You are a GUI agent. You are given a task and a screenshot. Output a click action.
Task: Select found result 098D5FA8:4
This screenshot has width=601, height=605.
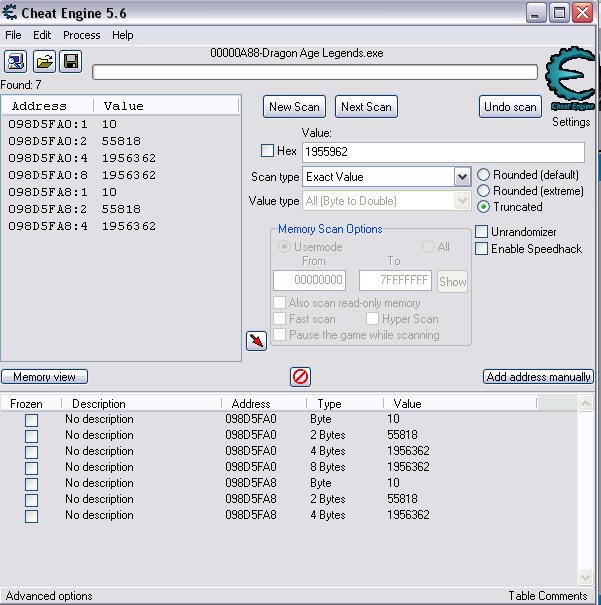[121, 226]
